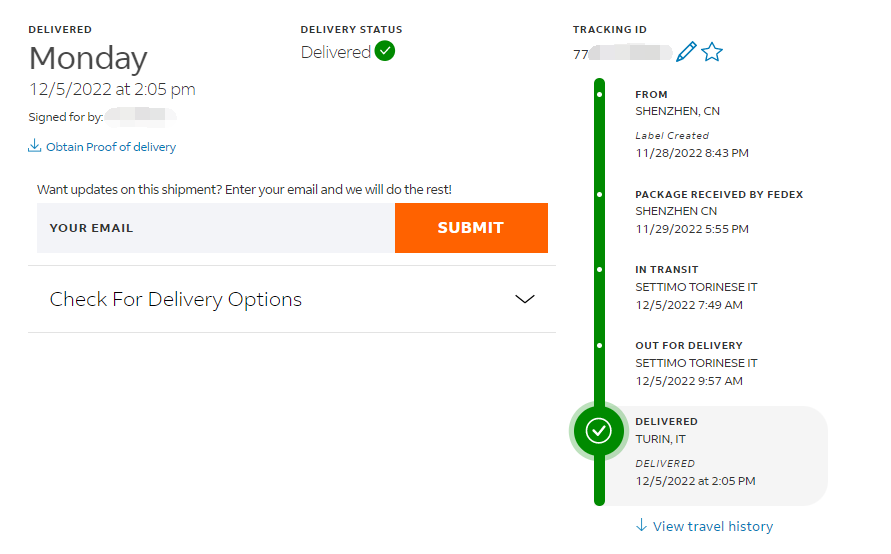
Task: Focus the YOUR EMAIL input field
Action: [216, 228]
